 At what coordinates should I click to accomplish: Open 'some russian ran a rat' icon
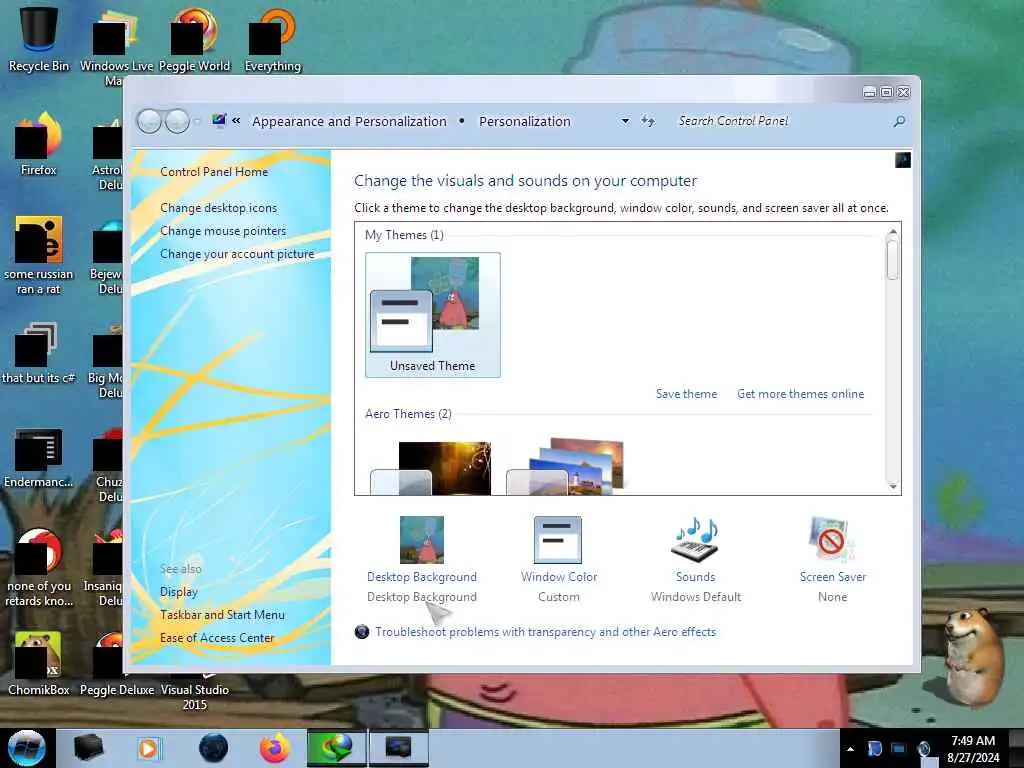click(39, 255)
